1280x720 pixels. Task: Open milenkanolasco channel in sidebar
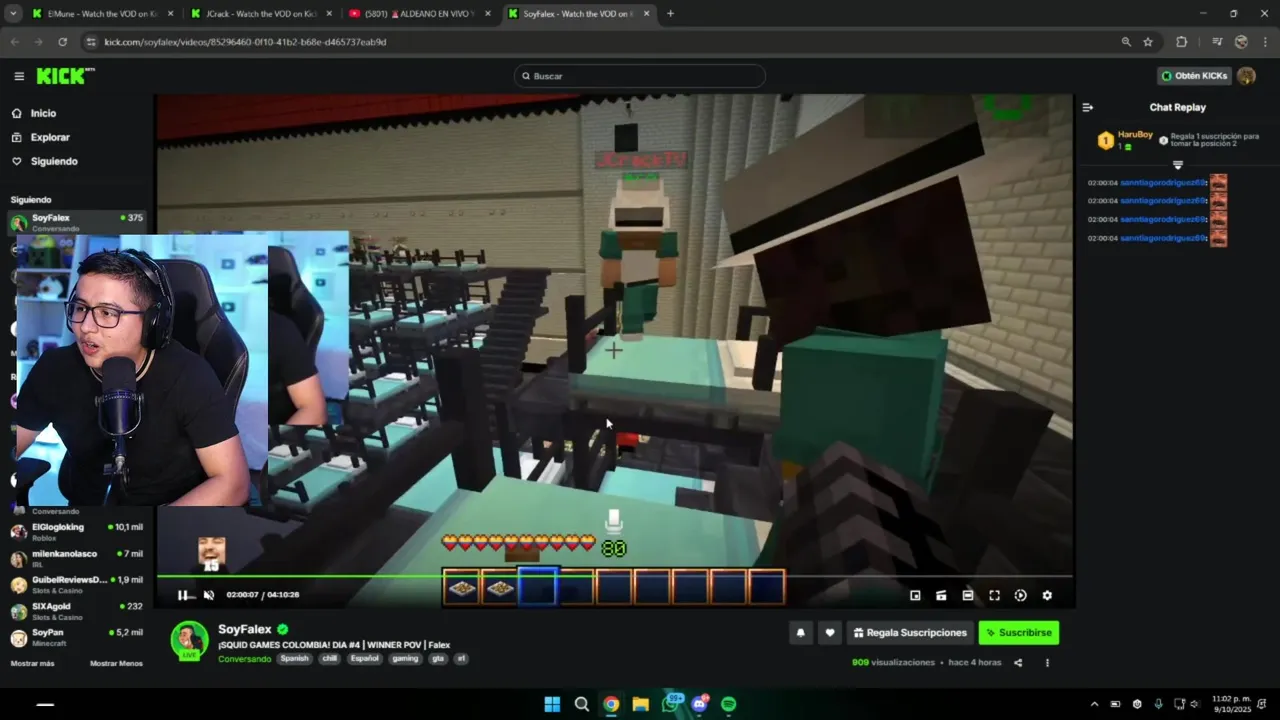(x=77, y=559)
